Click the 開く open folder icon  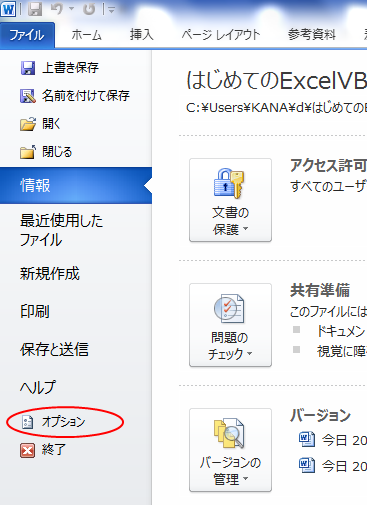pyautogui.click(x=28, y=124)
